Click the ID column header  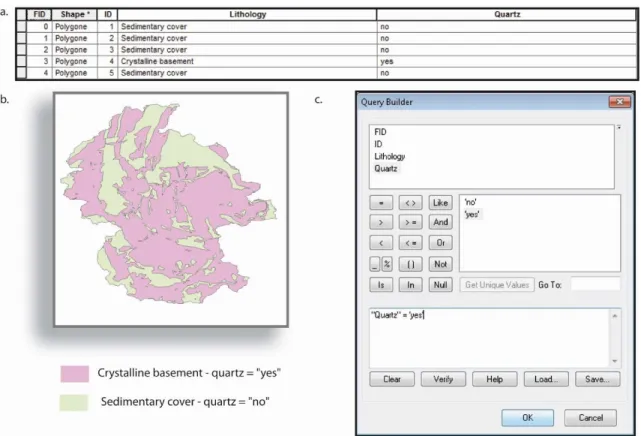click(108, 15)
